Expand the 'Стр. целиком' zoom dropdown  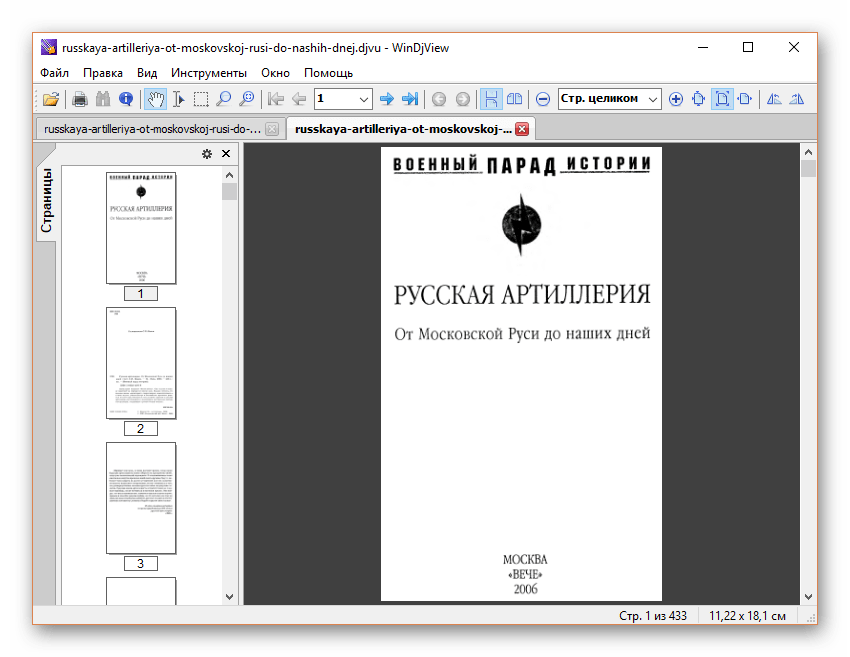[x=653, y=99]
